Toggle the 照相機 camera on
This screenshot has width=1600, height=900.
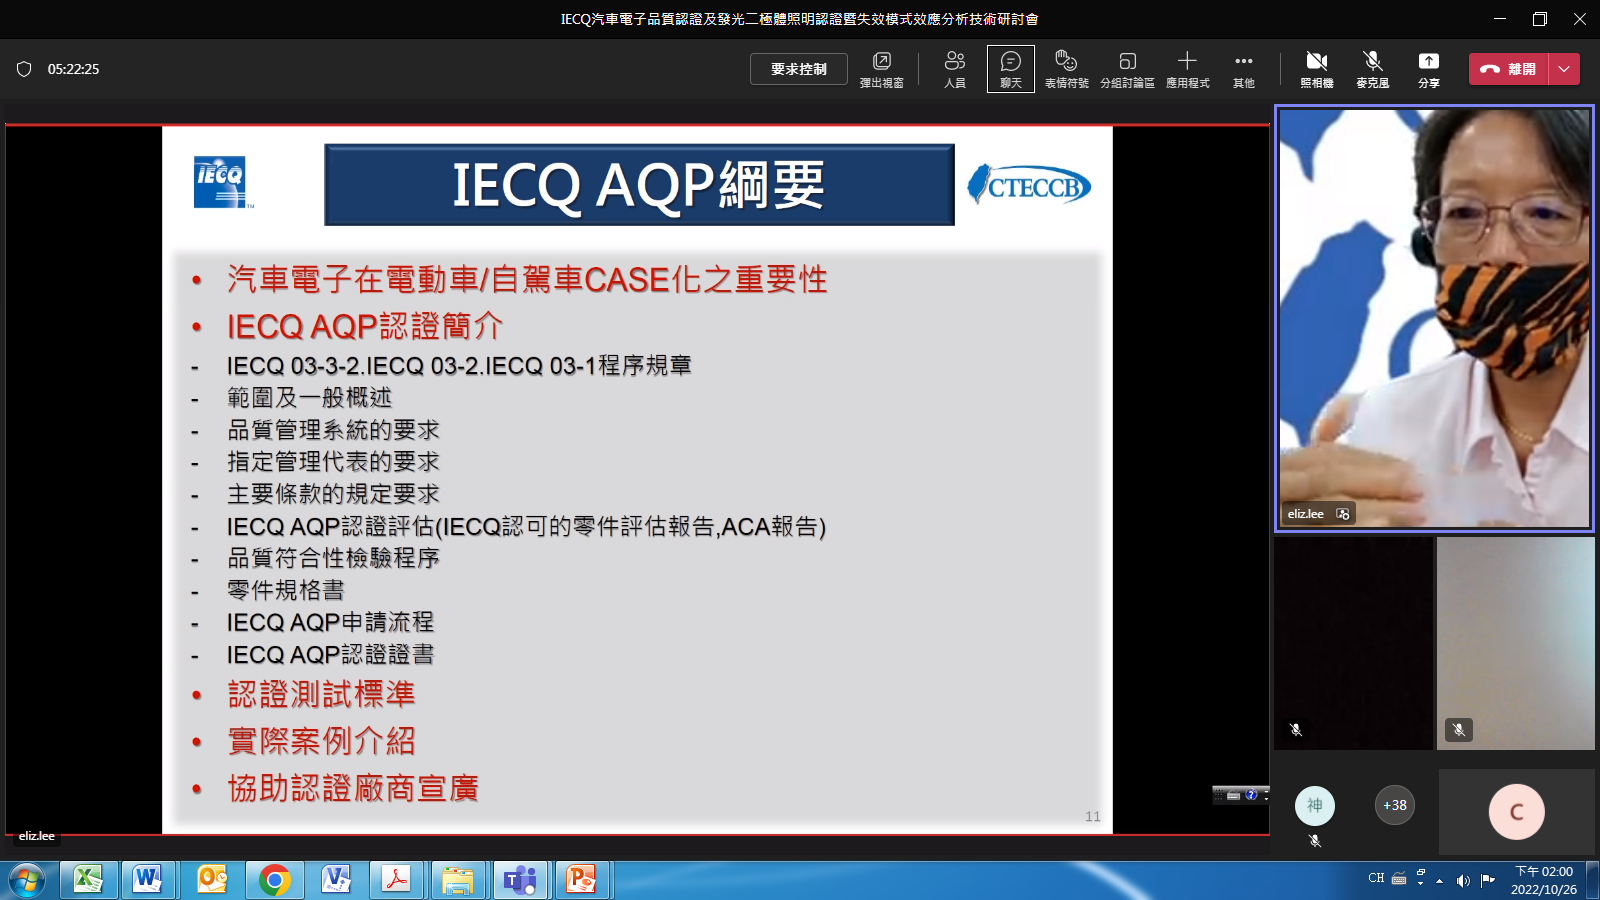(1317, 69)
